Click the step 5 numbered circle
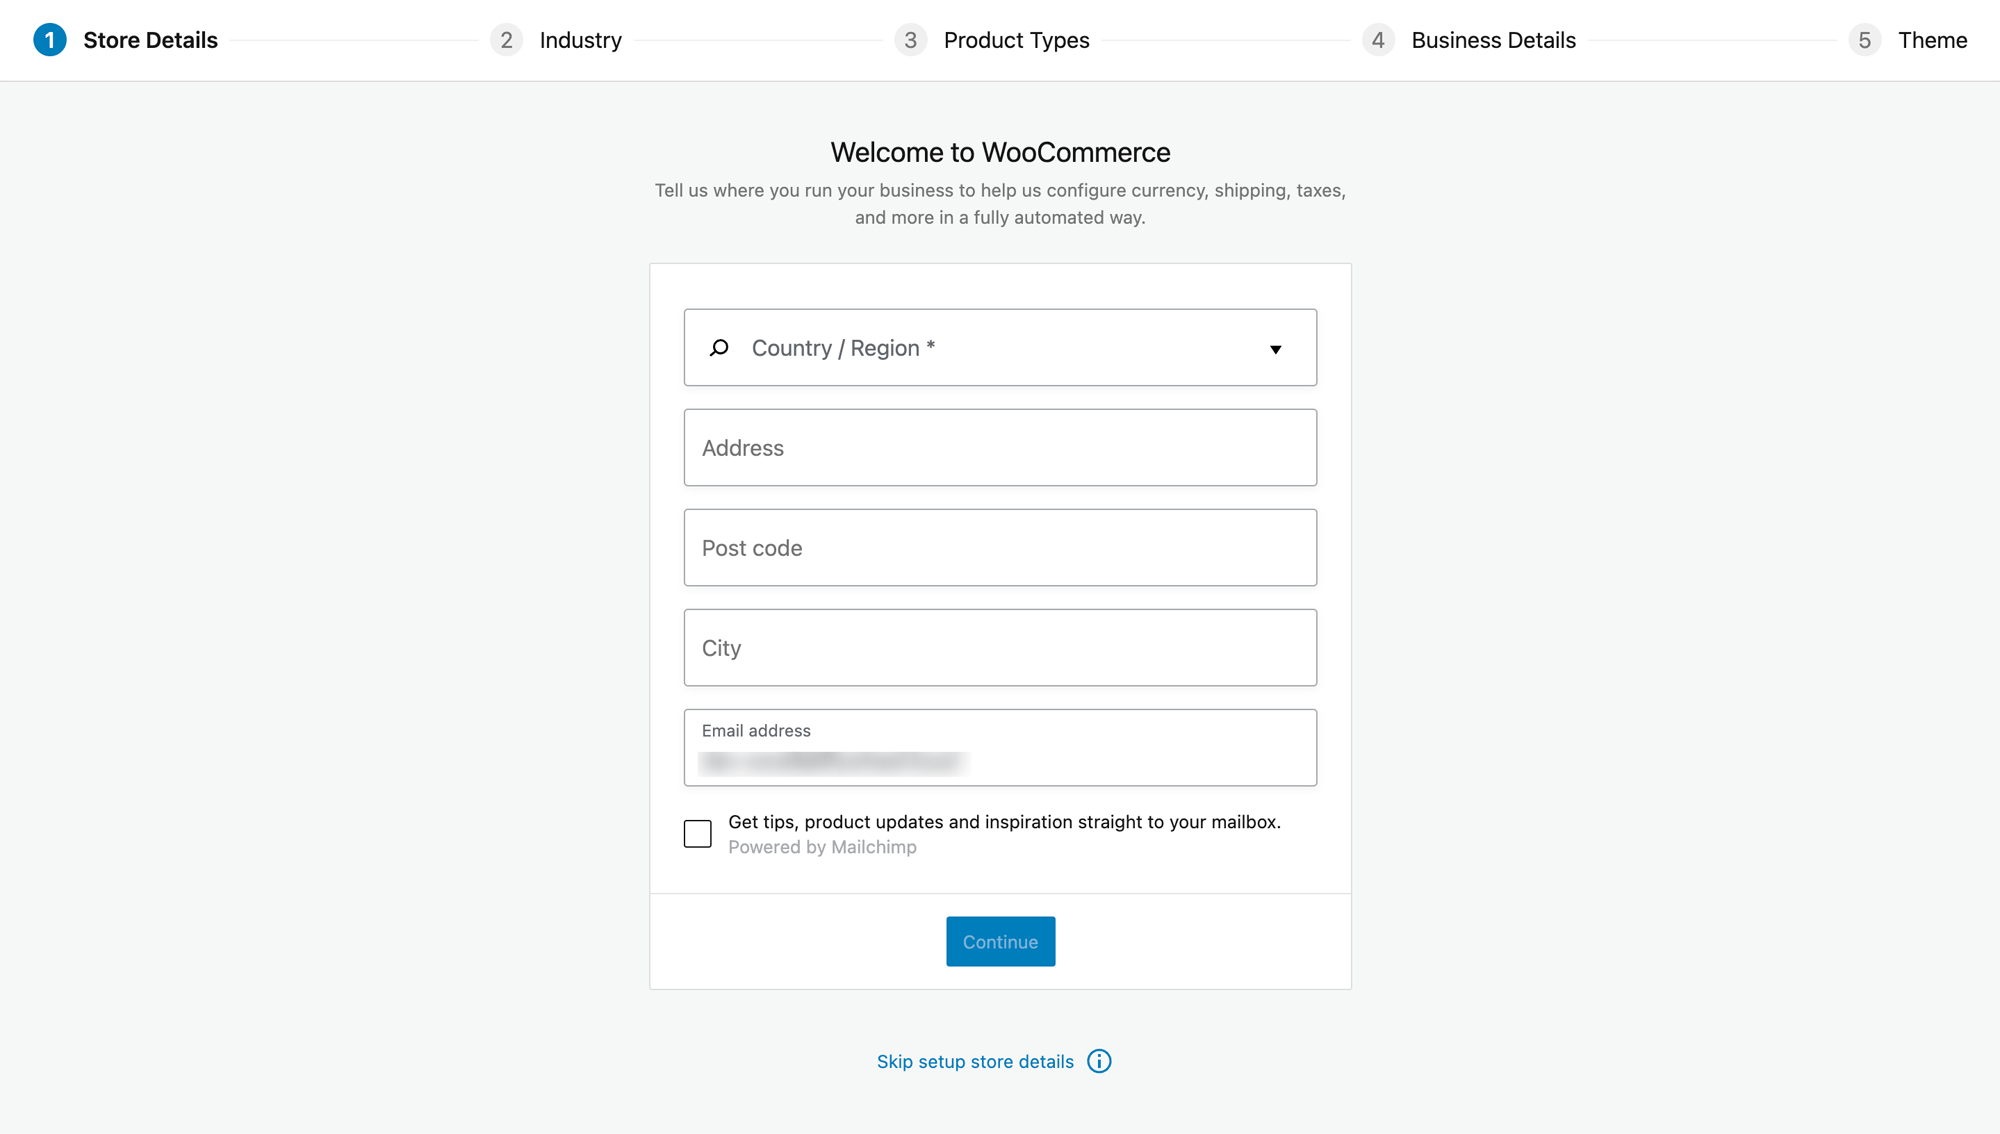 [1865, 40]
